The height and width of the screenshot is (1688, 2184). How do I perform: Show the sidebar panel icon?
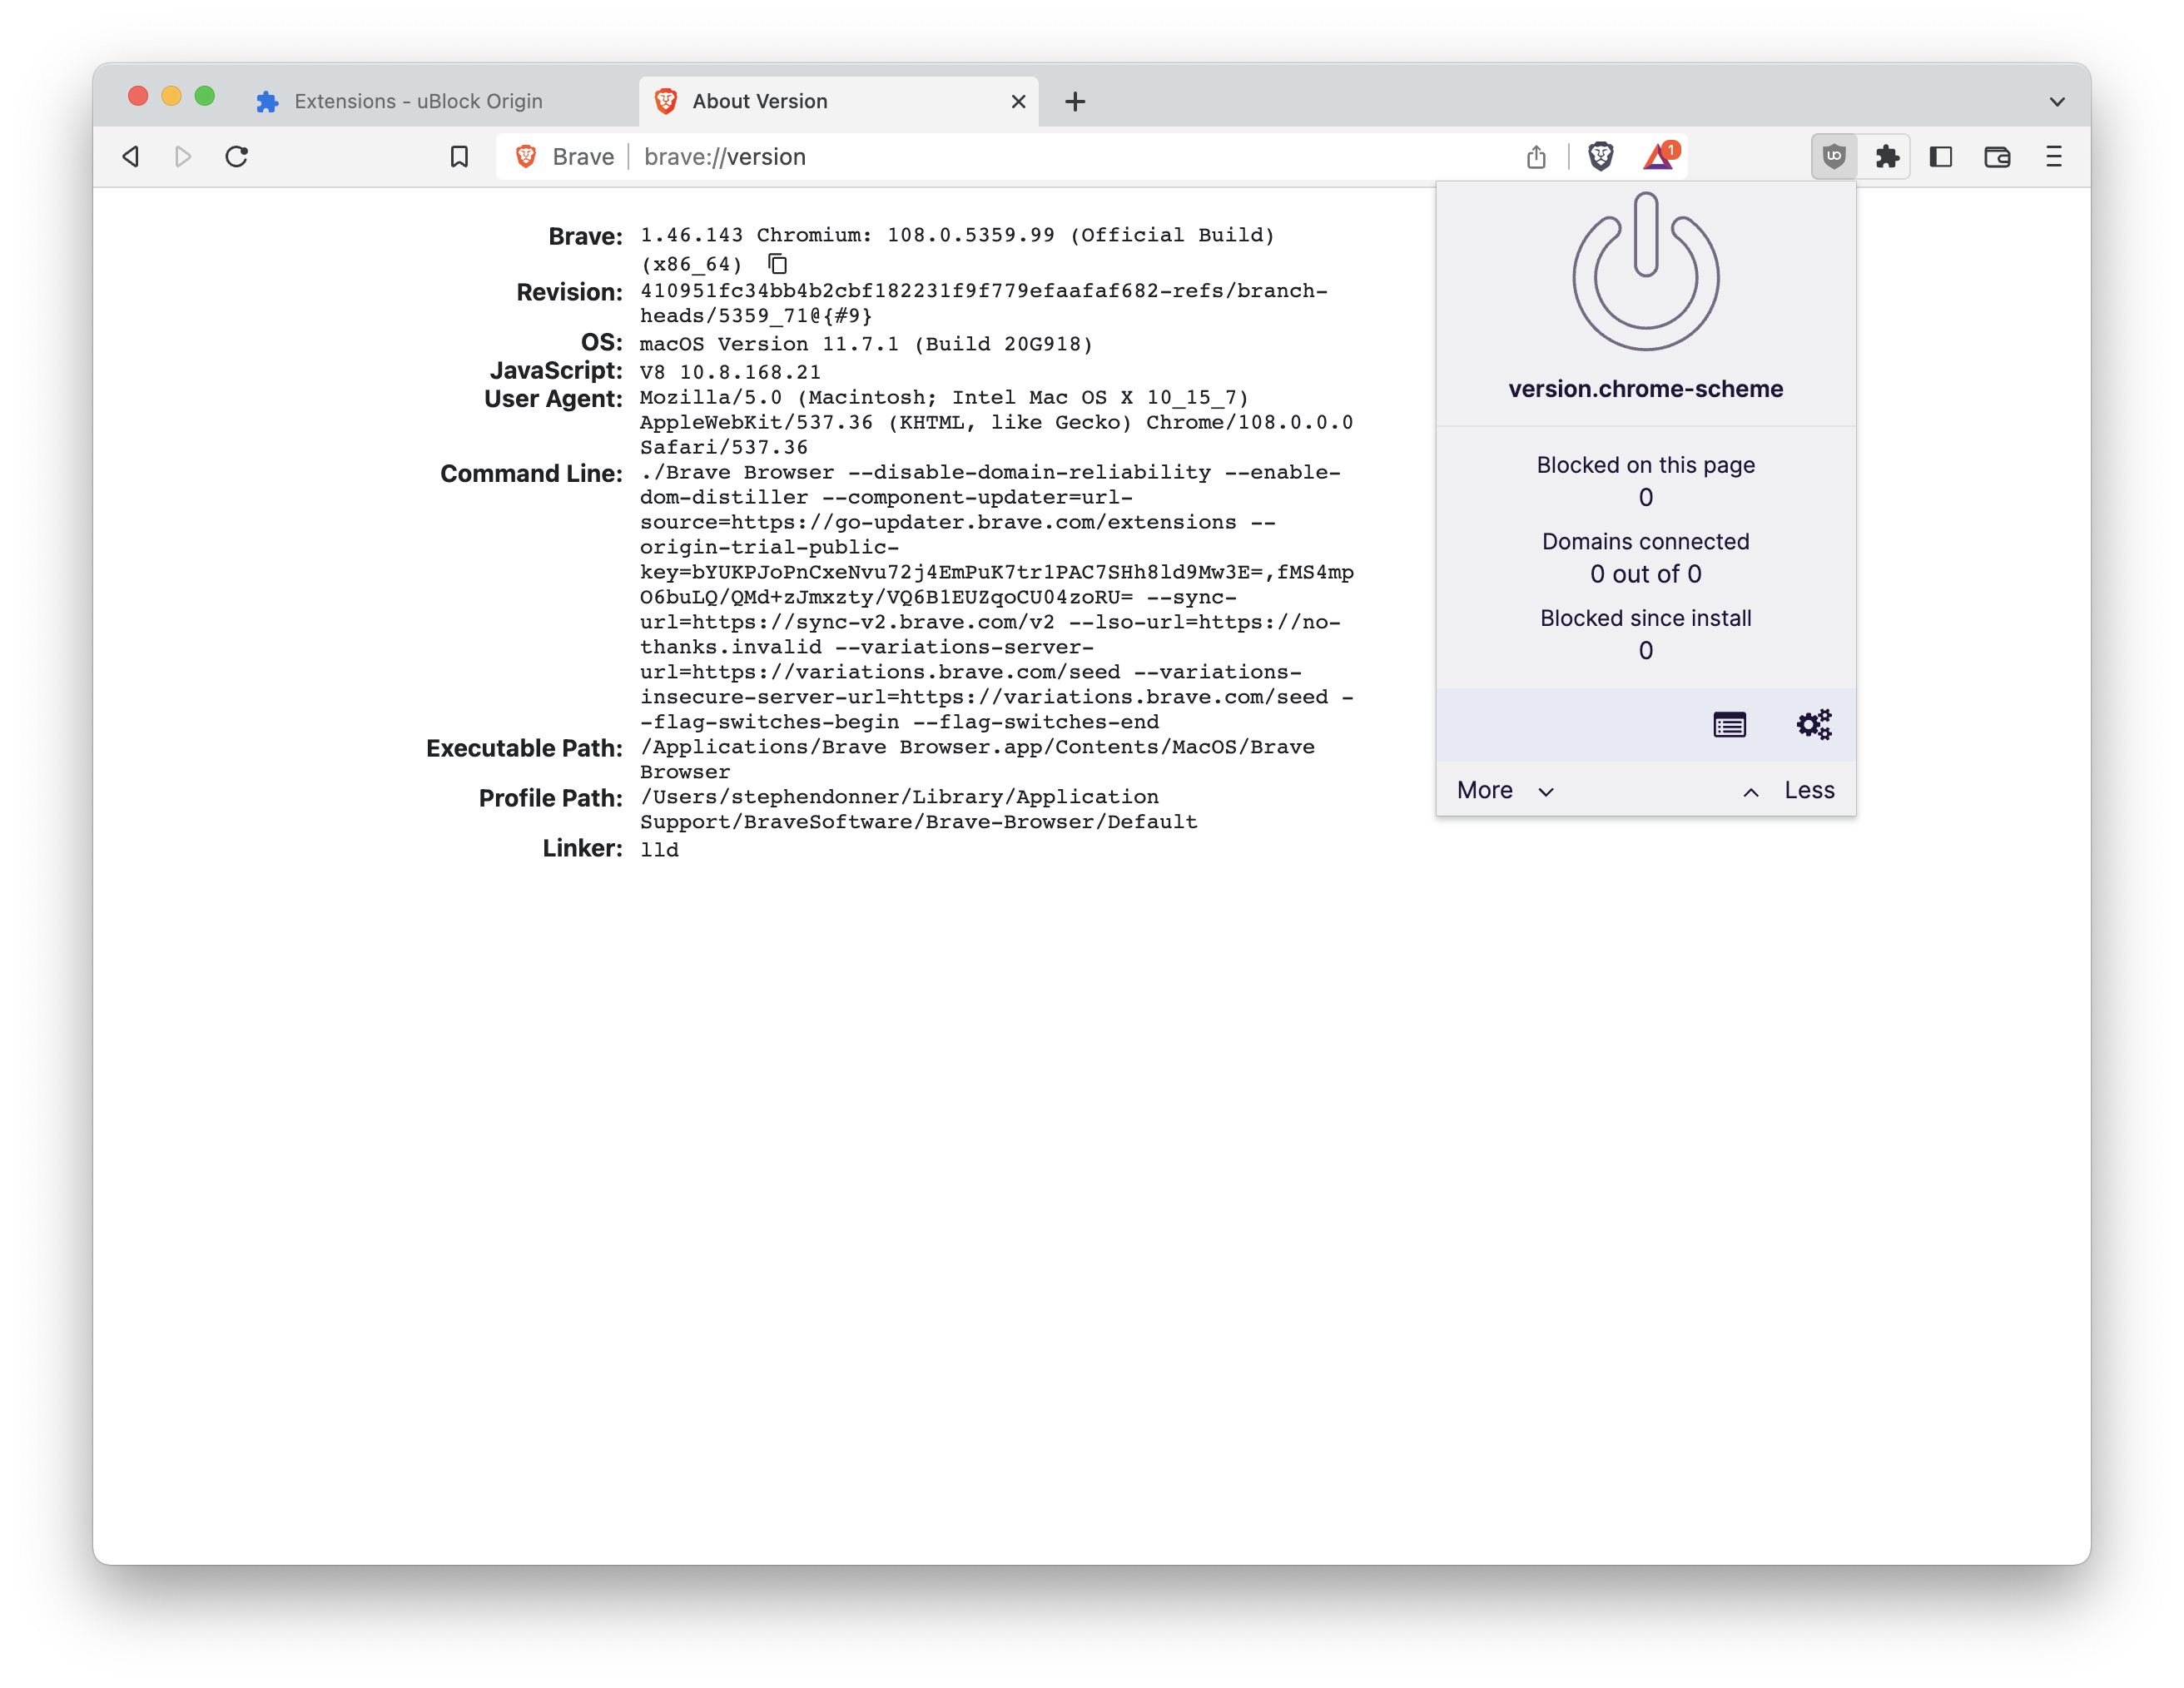pos(1941,156)
